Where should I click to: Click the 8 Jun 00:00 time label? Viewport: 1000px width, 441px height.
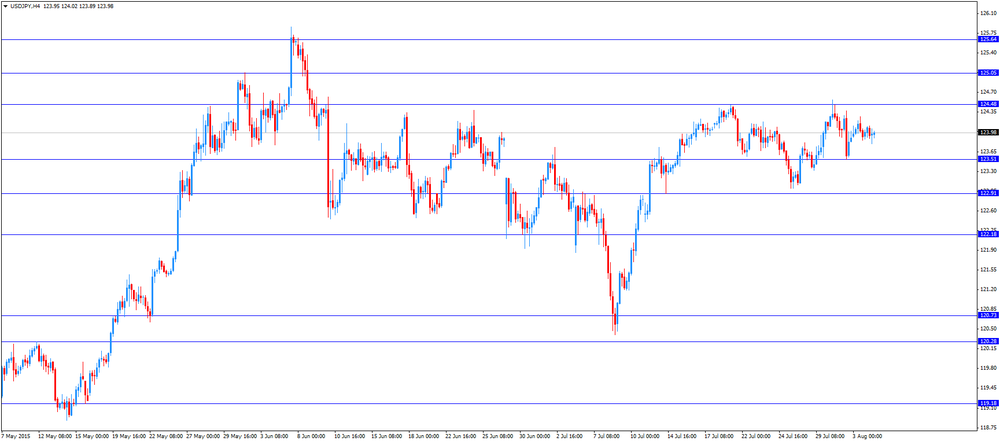click(310, 437)
